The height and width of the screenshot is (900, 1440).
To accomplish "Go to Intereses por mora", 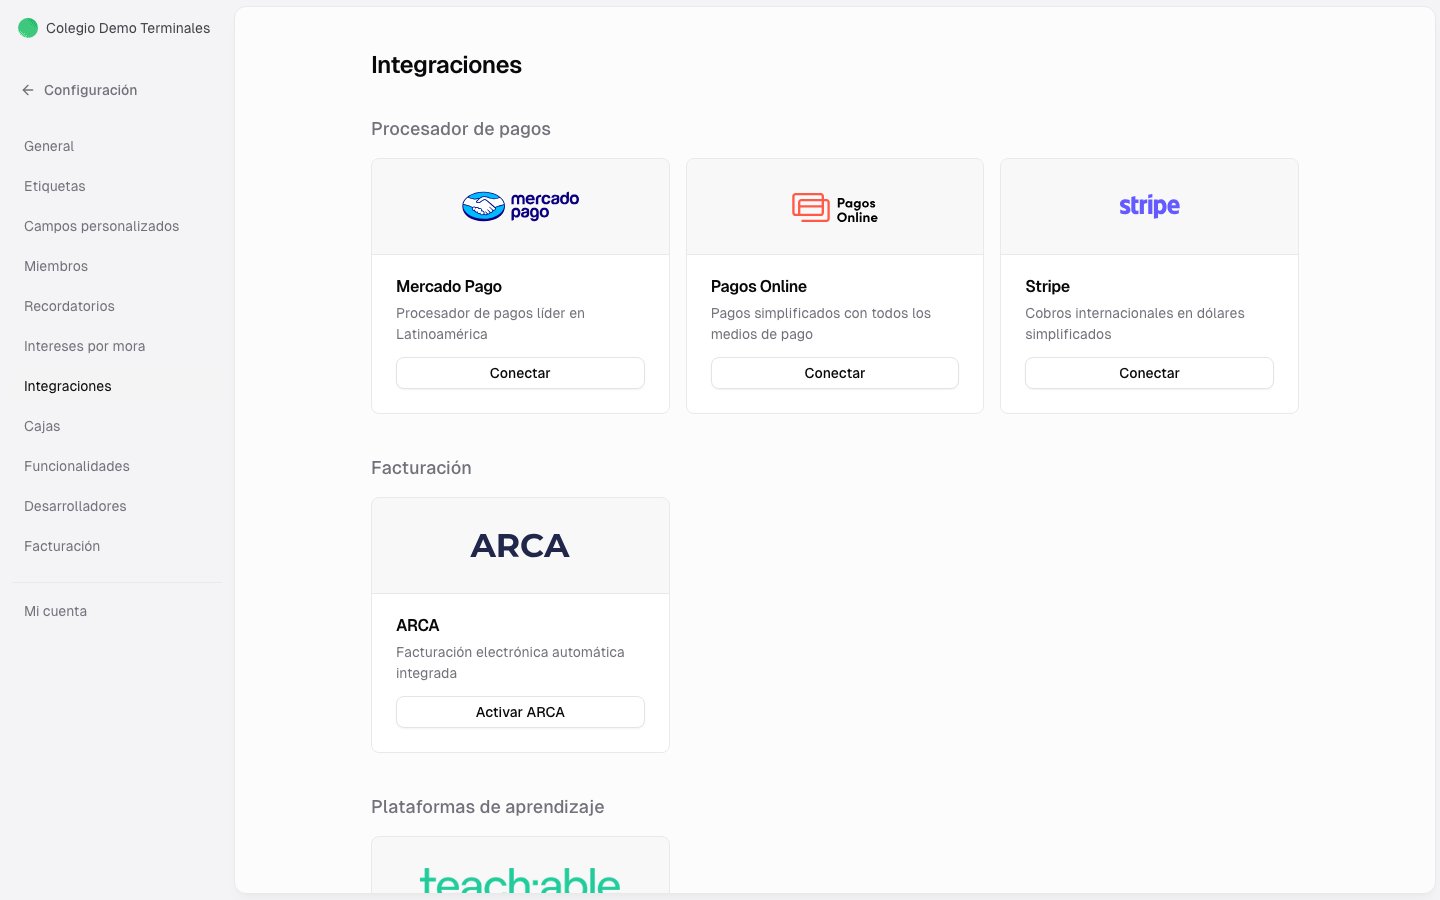I will pyautogui.click(x=85, y=346).
